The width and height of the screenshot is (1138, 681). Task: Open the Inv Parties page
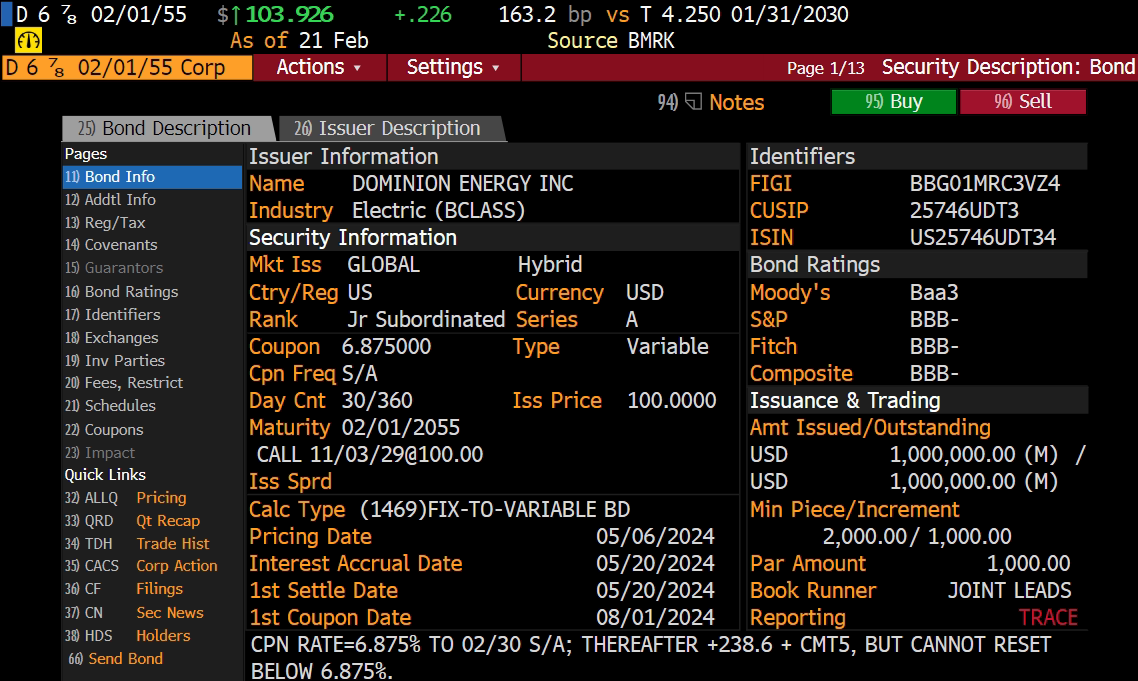coord(115,361)
